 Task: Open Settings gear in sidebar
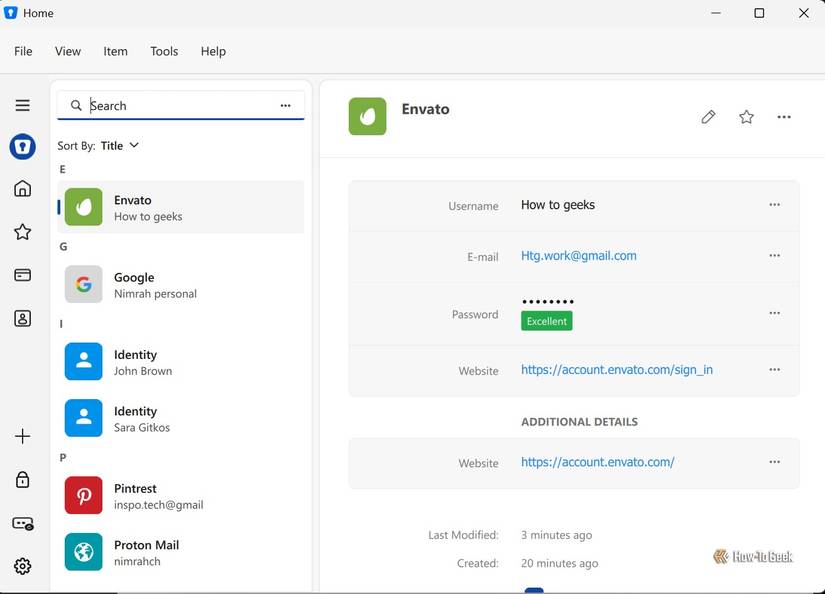22,566
